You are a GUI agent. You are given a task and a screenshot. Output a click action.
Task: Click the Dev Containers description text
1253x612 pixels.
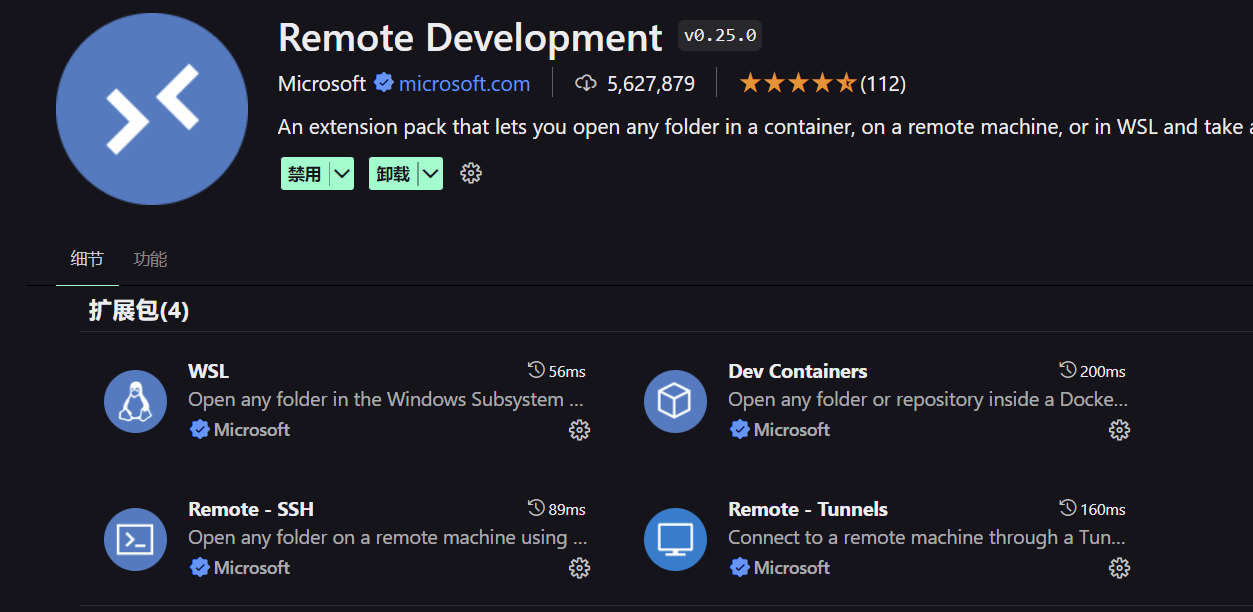pyautogui.click(x=928, y=400)
